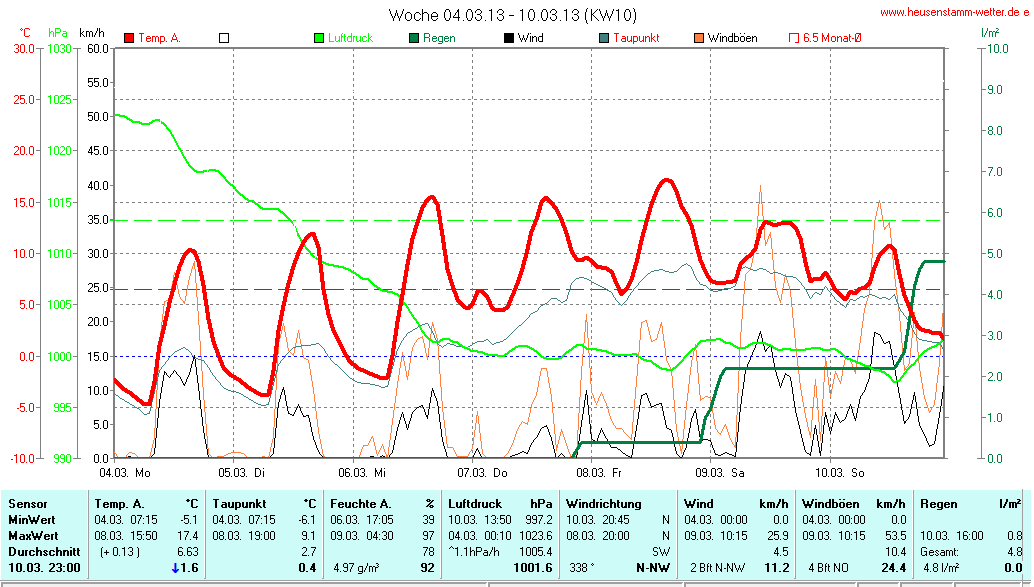Click the Luftdruck legend text label
The width and height of the screenshot is (1034, 587).
351,38
